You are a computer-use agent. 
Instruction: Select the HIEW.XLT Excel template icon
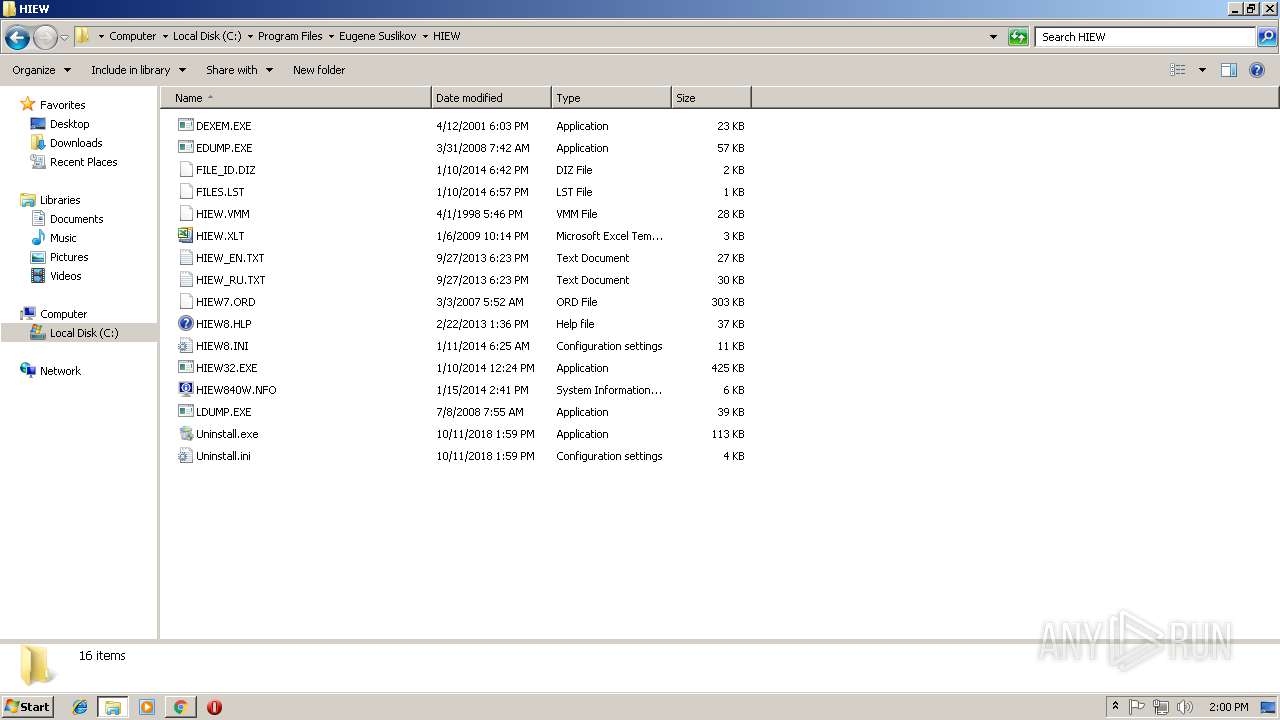tap(185, 236)
